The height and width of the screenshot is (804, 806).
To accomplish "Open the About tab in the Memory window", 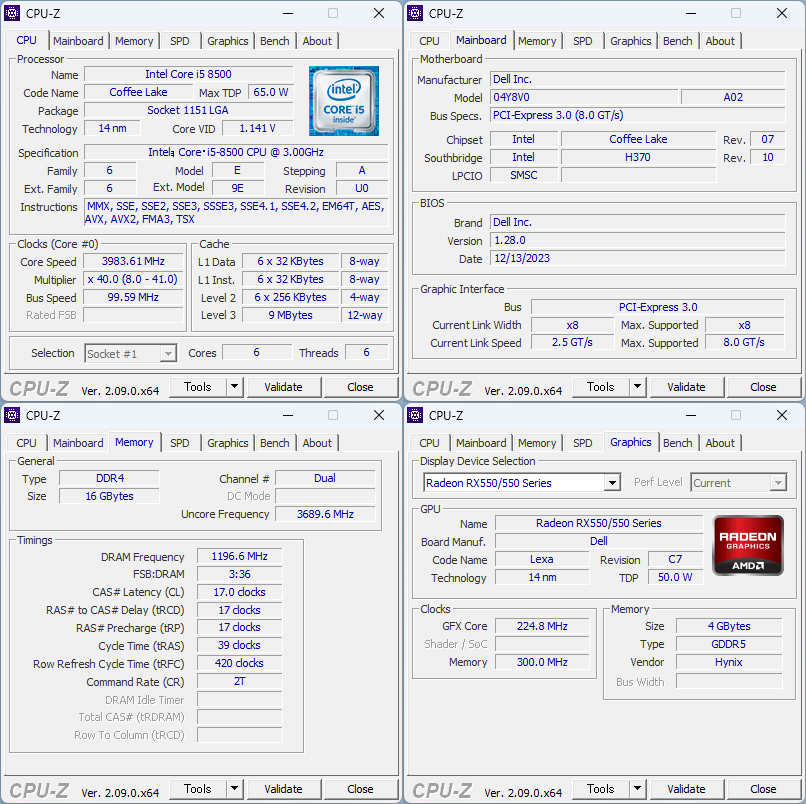I will click(317, 443).
